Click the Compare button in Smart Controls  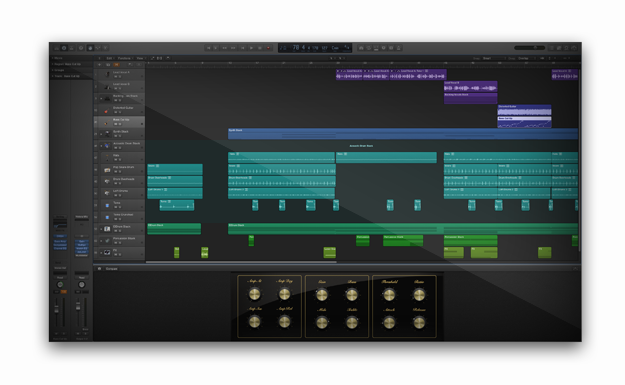pyautogui.click(x=111, y=269)
